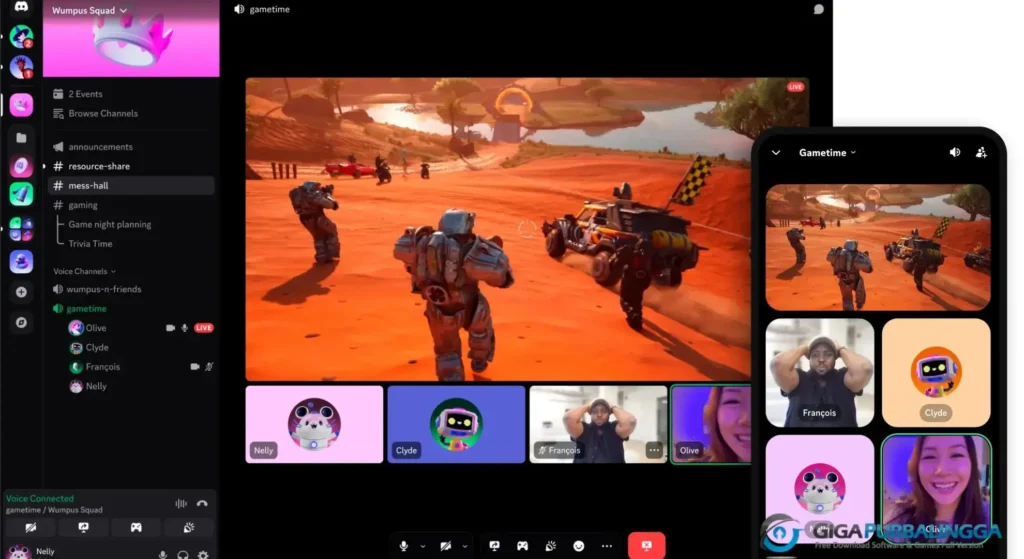Open user settings via the gear icon

203,554
